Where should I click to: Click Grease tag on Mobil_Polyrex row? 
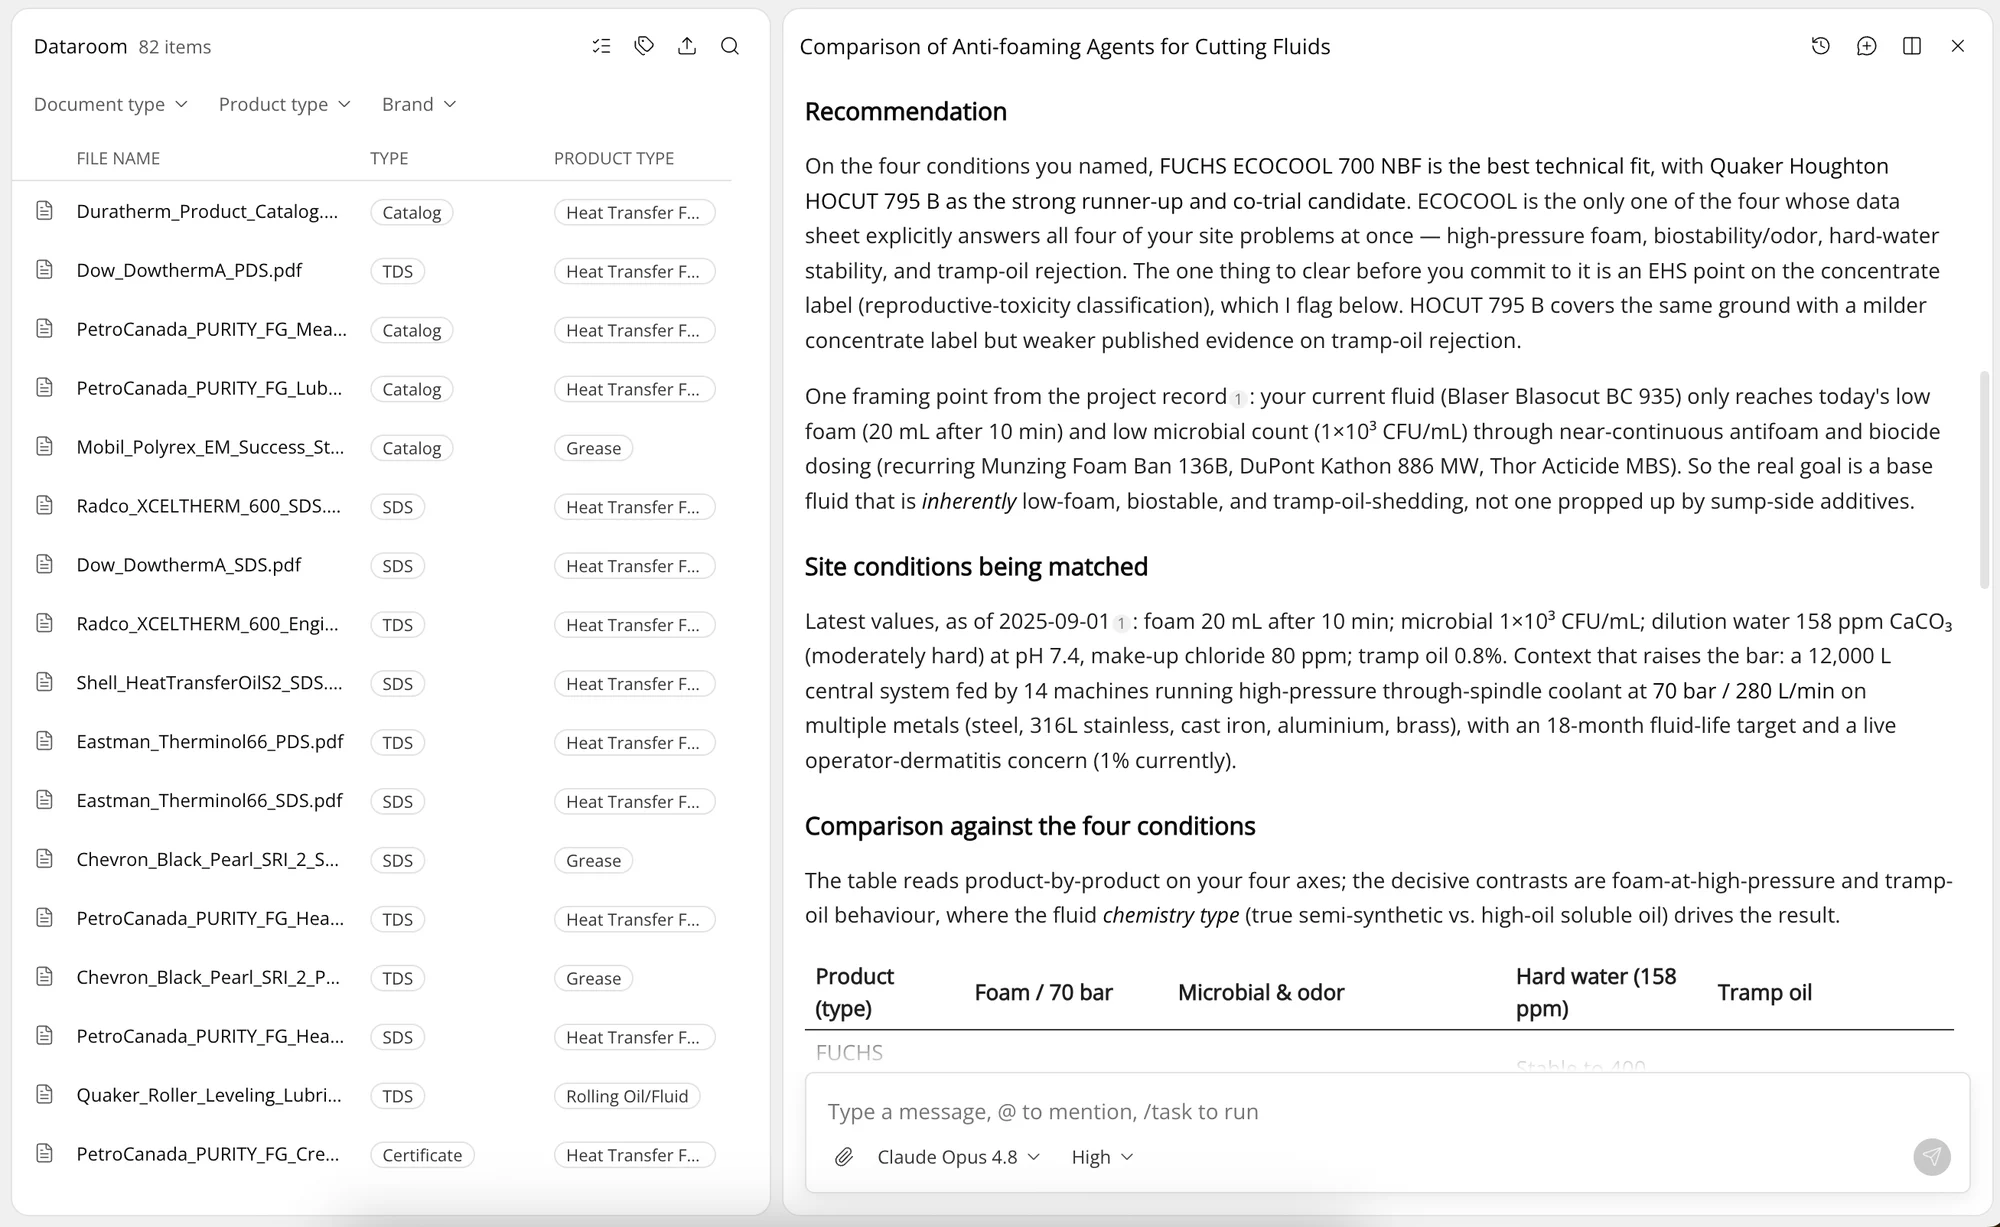coord(593,448)
